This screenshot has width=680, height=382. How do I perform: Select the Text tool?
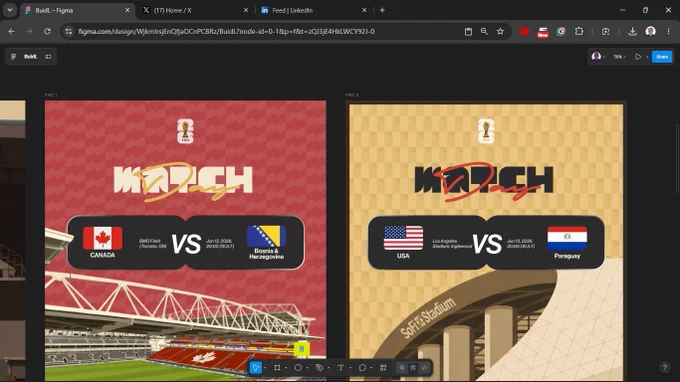[x=340, y=368]
